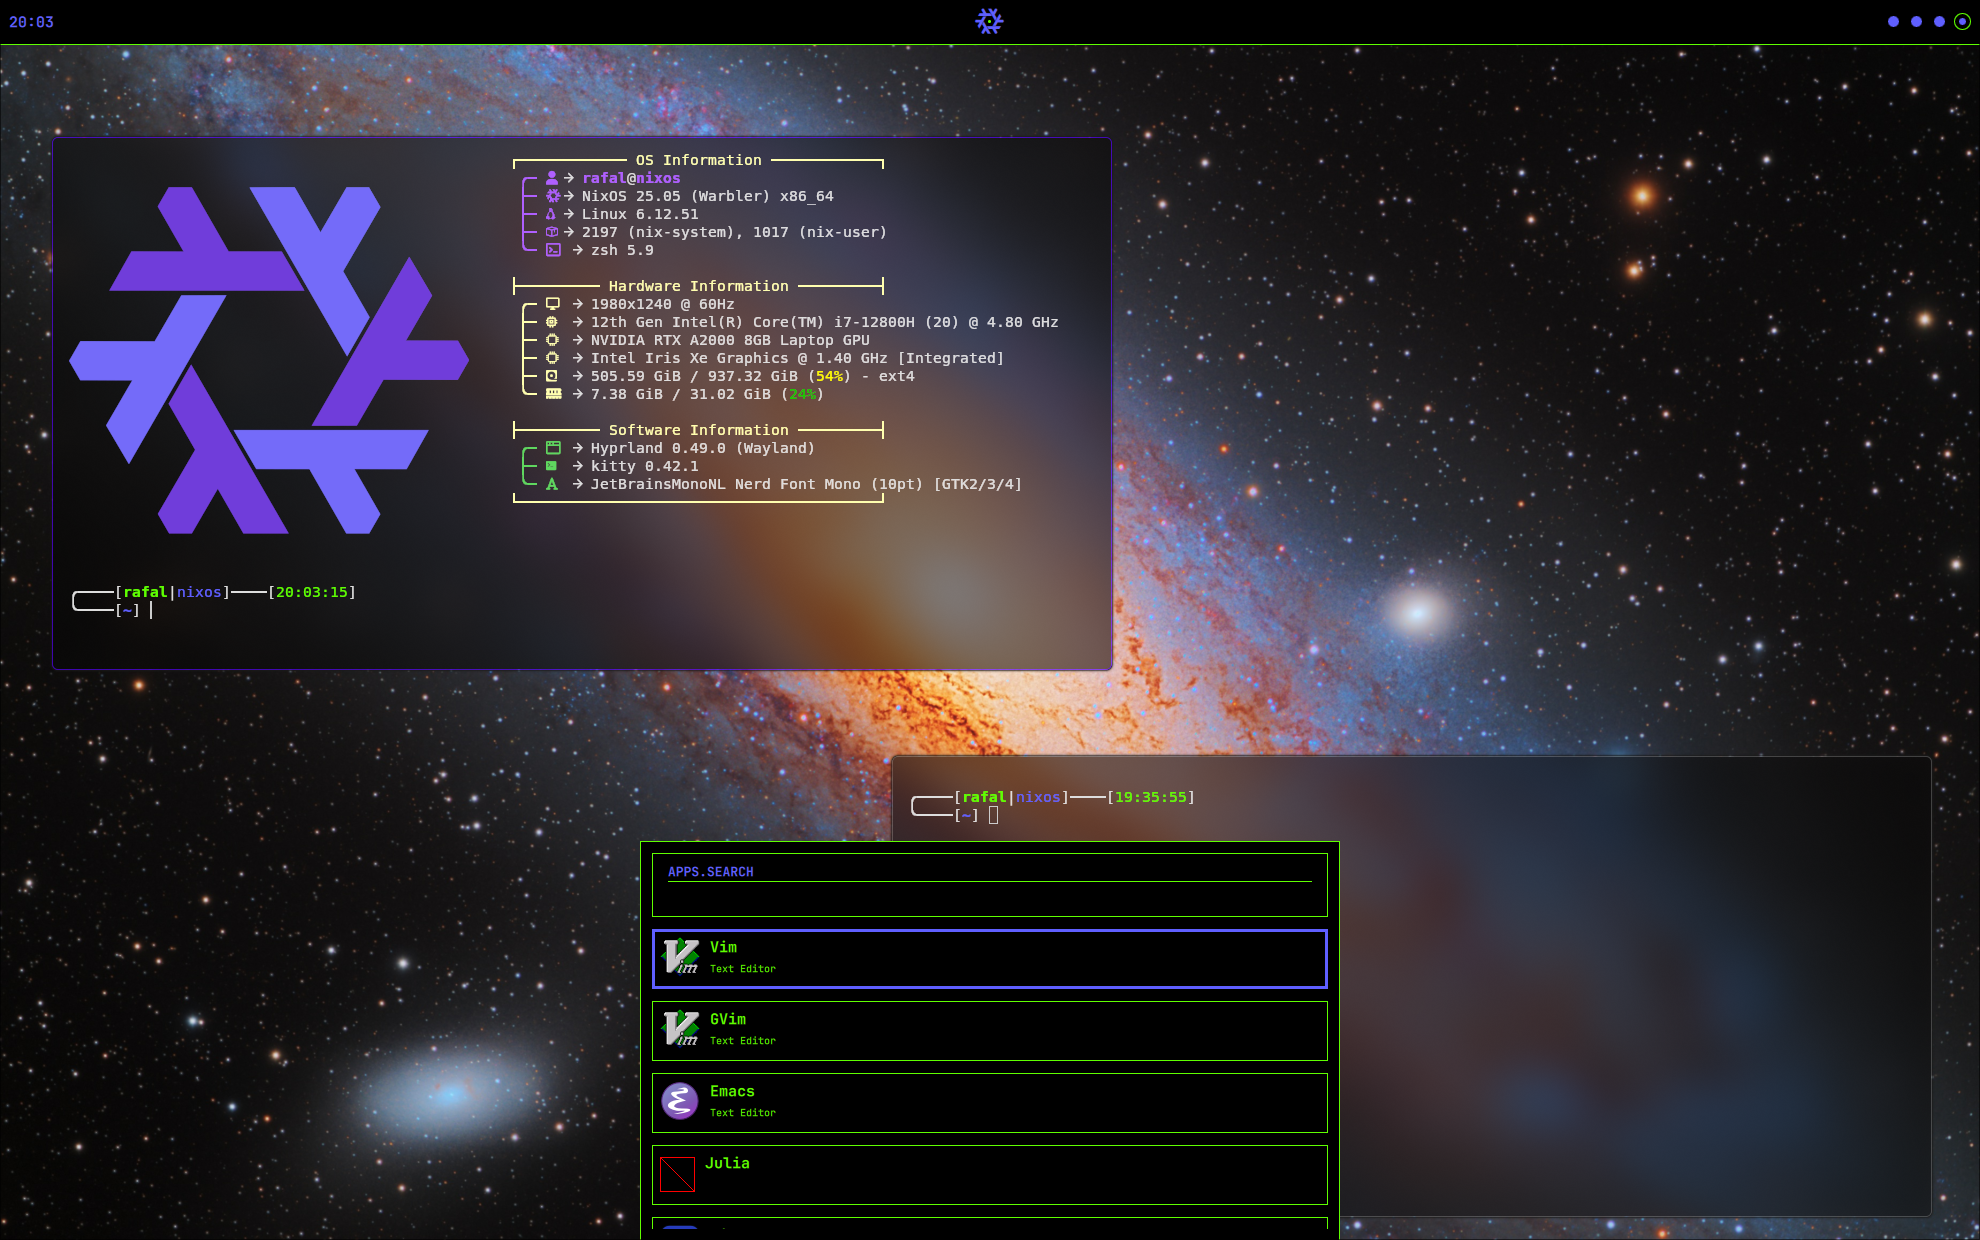This screenshot has height=1240, width=1980.
Task: Click the clock showing 20:03
Action: [x=31, y=22]
